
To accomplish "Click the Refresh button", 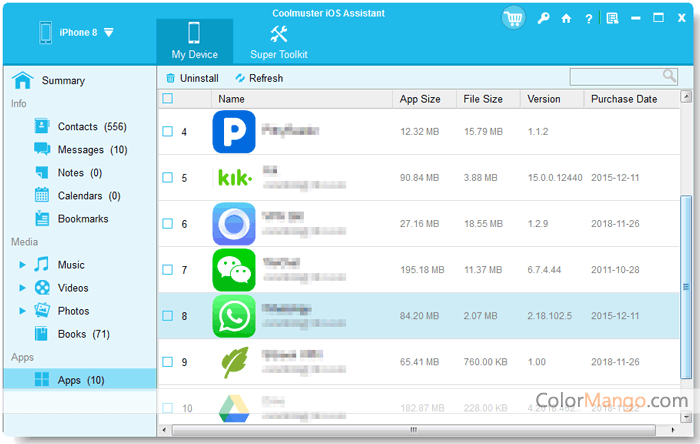I will (259, 78).
